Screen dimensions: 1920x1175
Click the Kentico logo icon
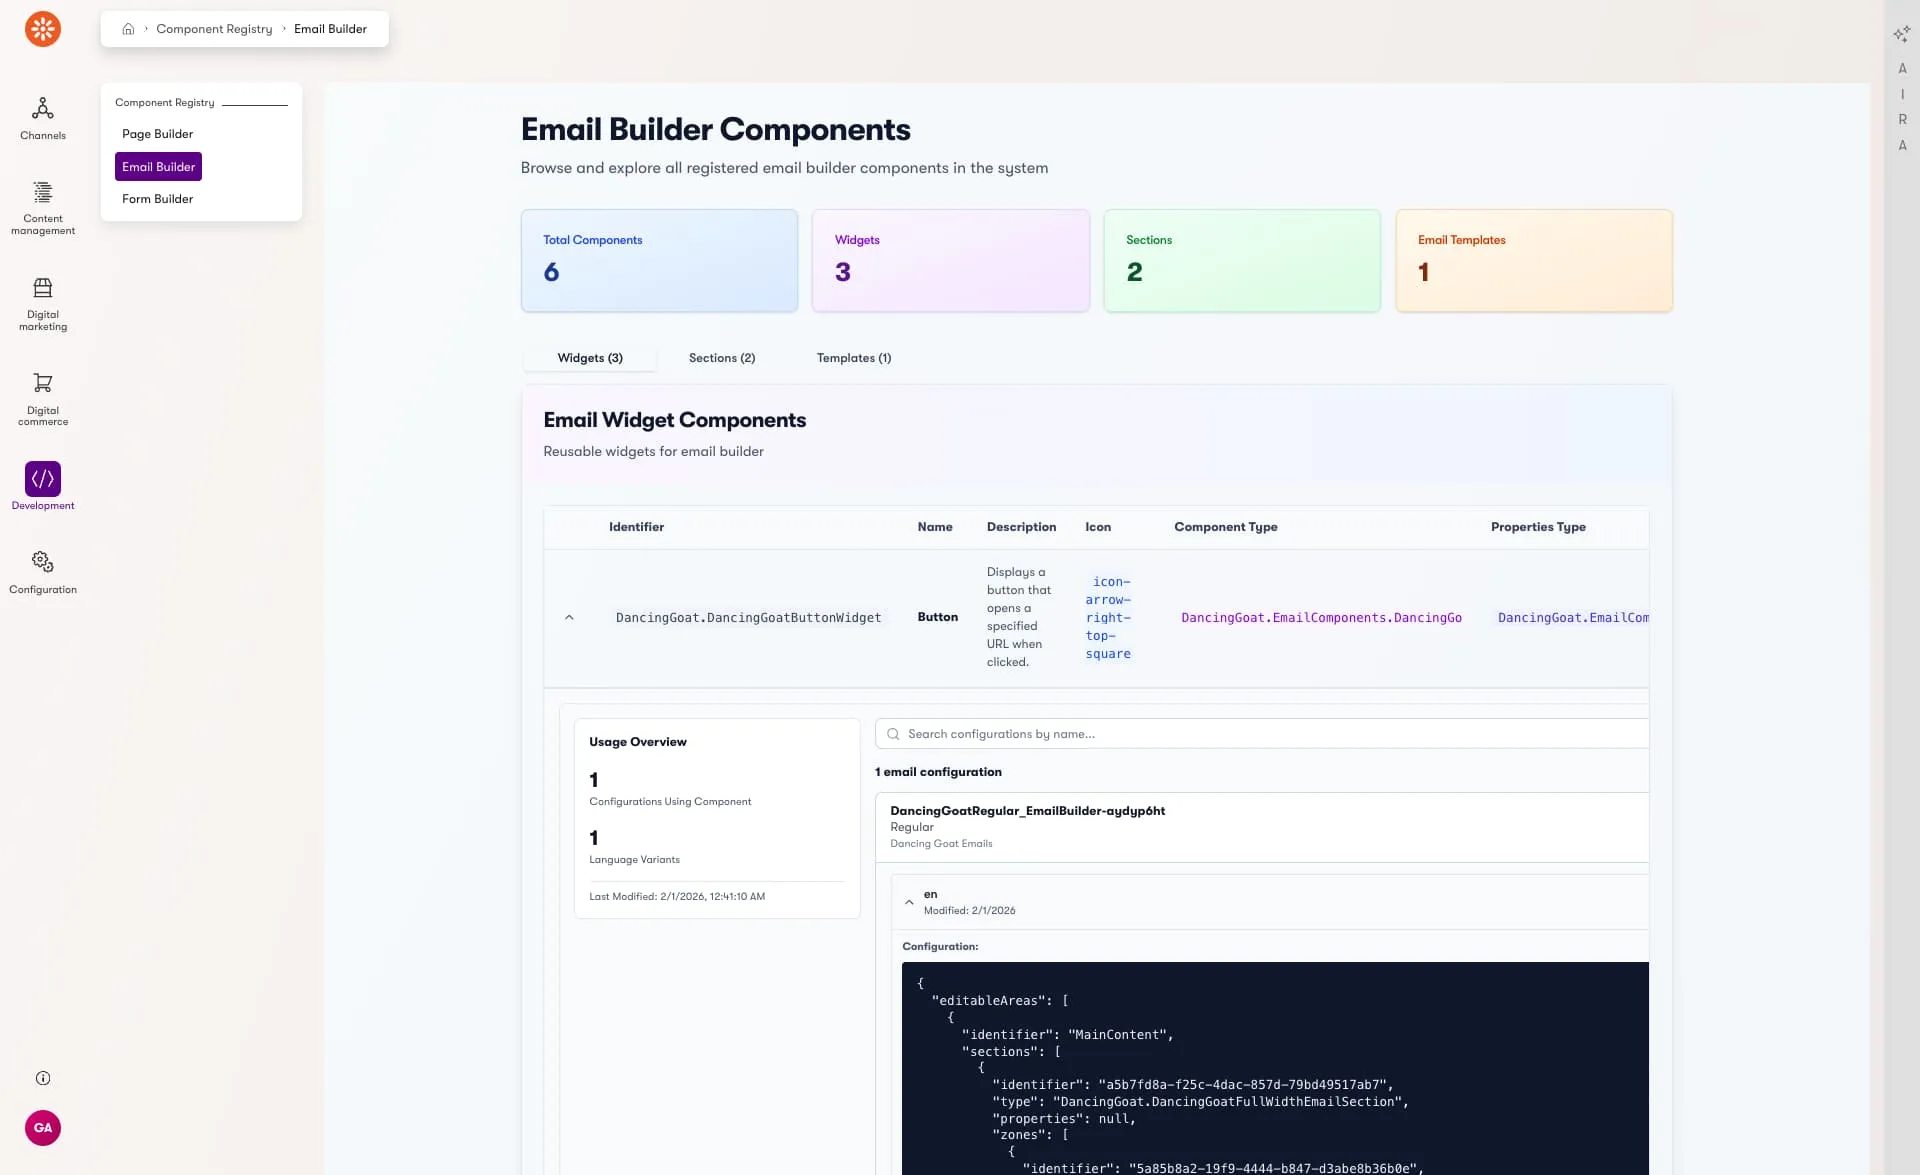pyautogui.click(x=43, y=29)
